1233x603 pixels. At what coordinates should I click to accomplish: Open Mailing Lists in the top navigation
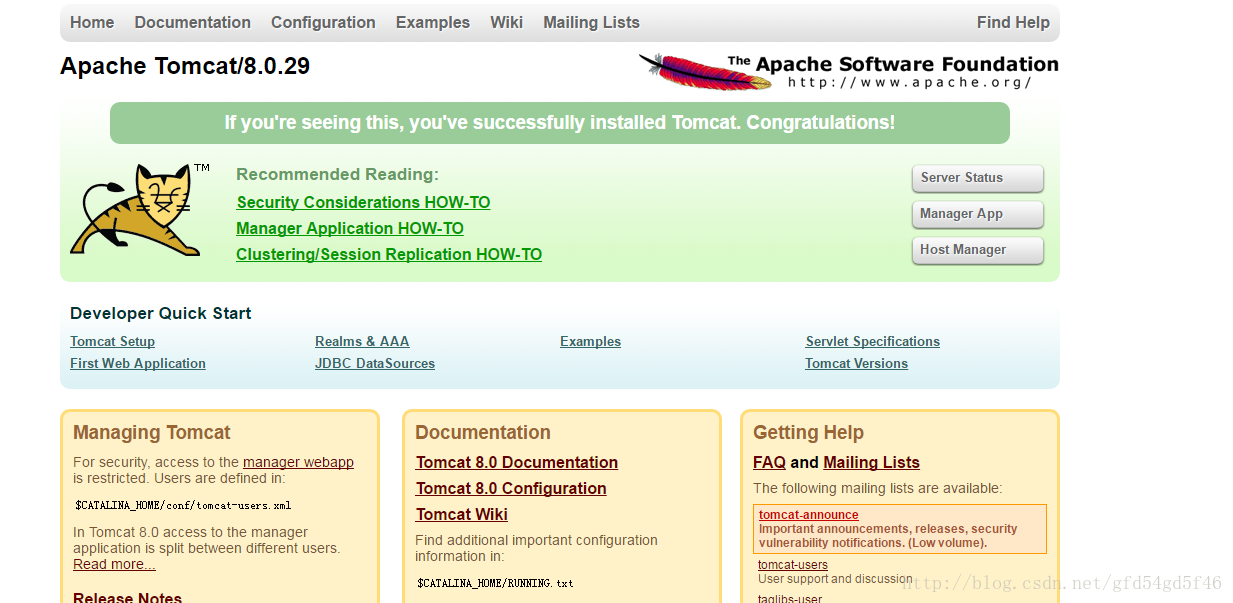pyautogui.click(x=591, y=22)
